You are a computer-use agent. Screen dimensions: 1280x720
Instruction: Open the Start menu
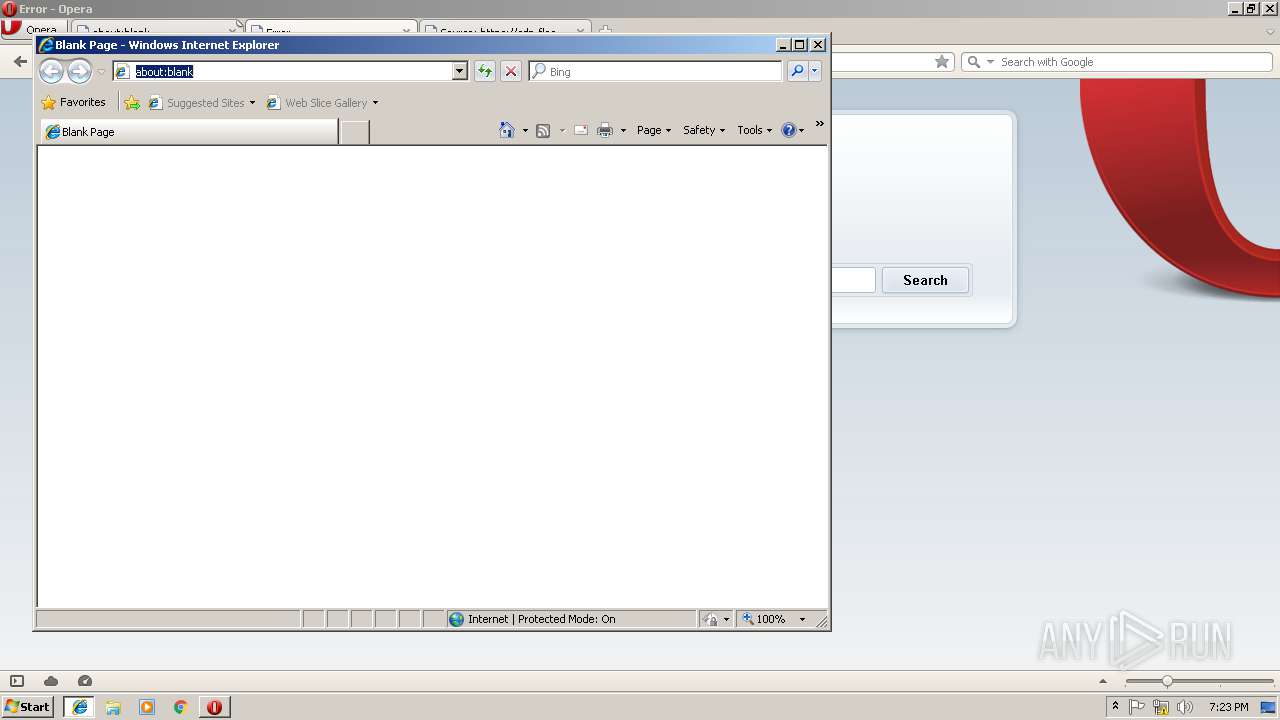(x=27, y=707)
